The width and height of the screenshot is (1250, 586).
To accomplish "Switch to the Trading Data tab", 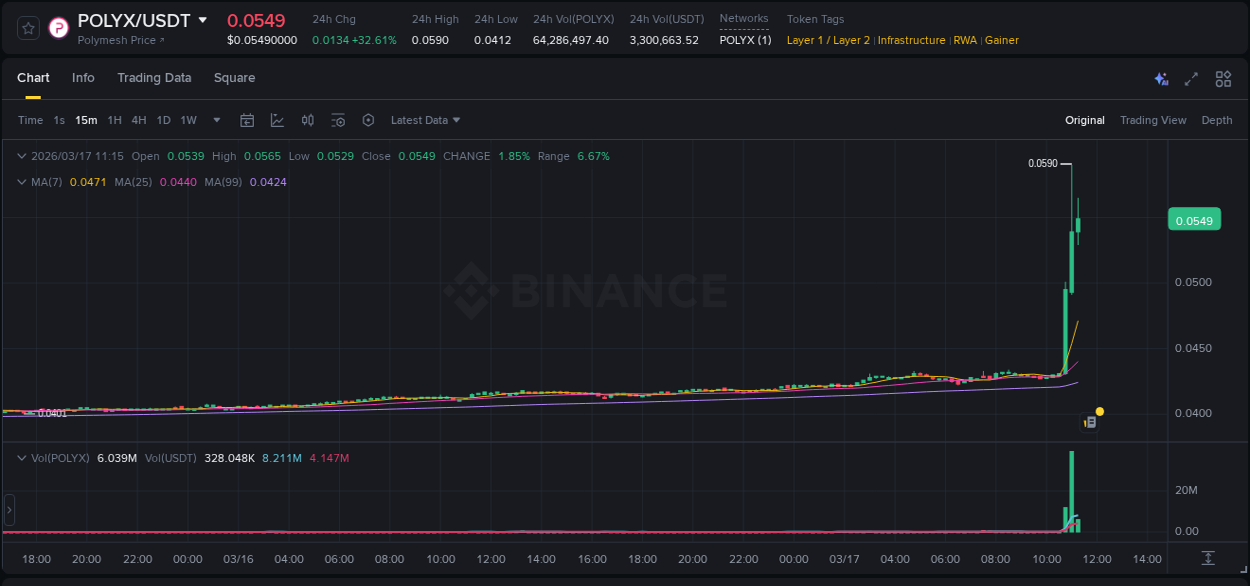I will [x=154, y=78].
